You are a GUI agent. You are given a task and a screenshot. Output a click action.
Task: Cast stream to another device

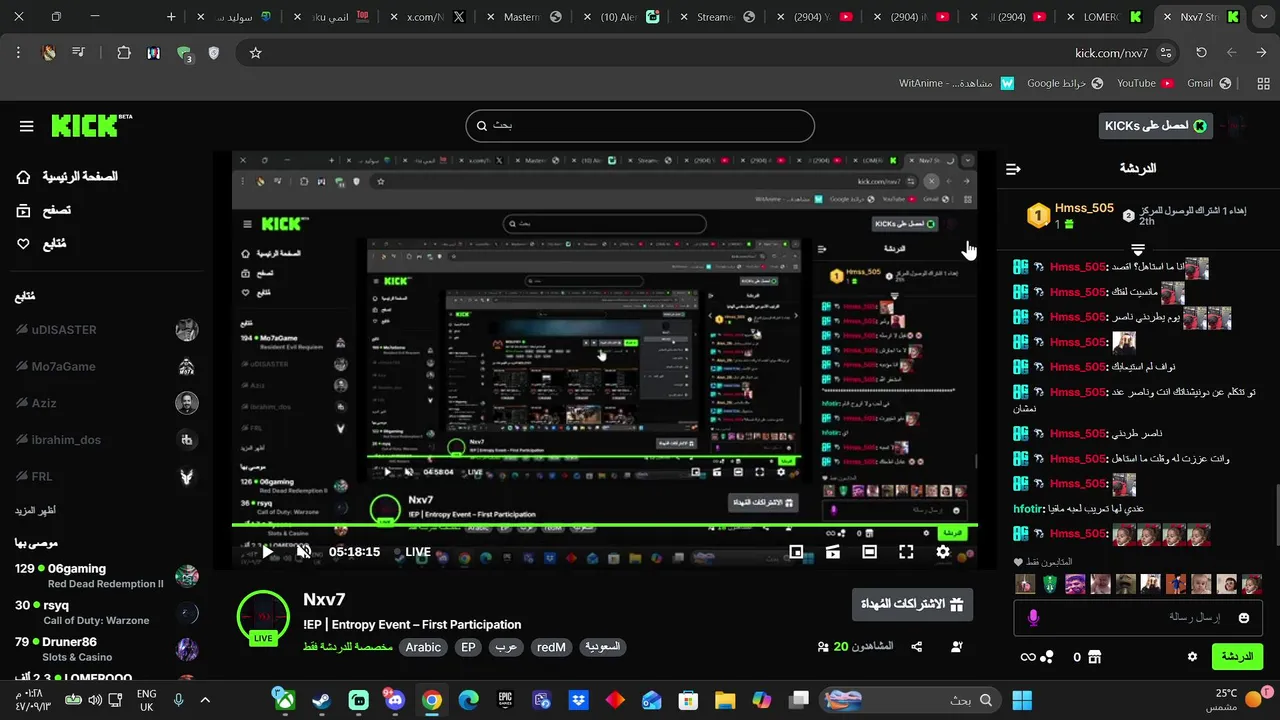click(832, 552)
